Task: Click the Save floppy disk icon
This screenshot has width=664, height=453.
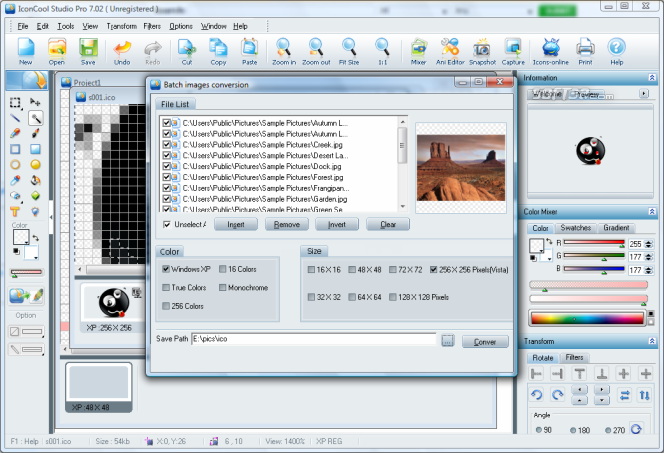Action: pyautogui.click(x=88, y=51)
